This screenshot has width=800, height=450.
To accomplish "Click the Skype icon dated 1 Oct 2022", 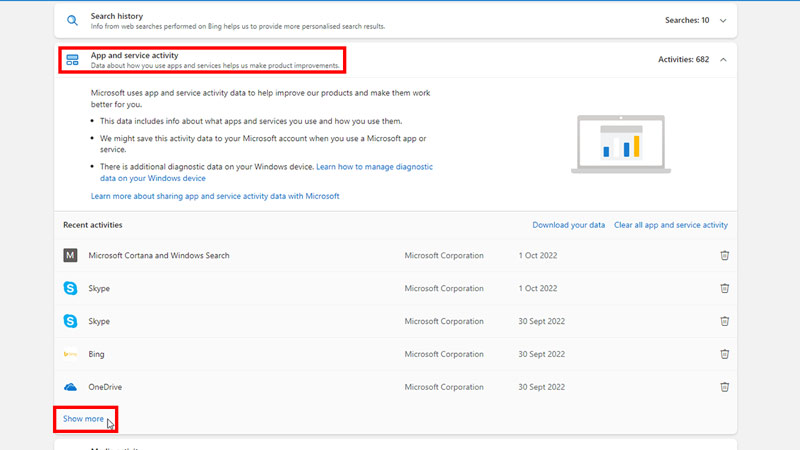I will [70, 288].
